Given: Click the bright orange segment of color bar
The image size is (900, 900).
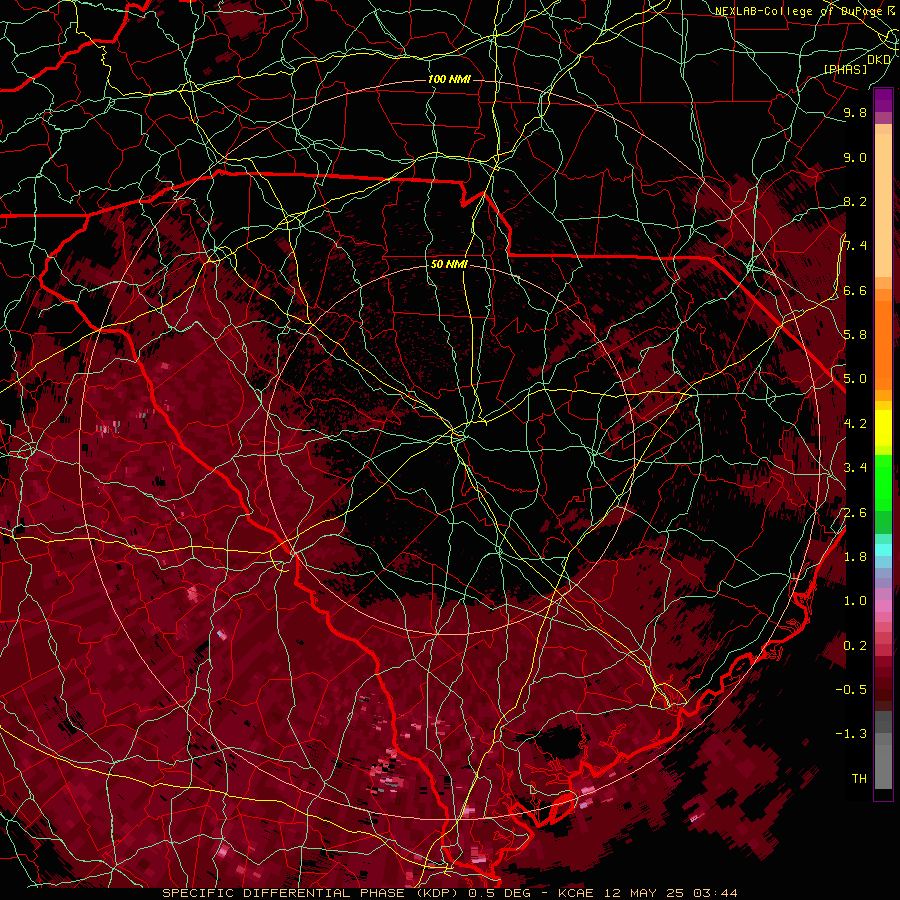Looking at the screenshot, I should click(x=883, y=344).
